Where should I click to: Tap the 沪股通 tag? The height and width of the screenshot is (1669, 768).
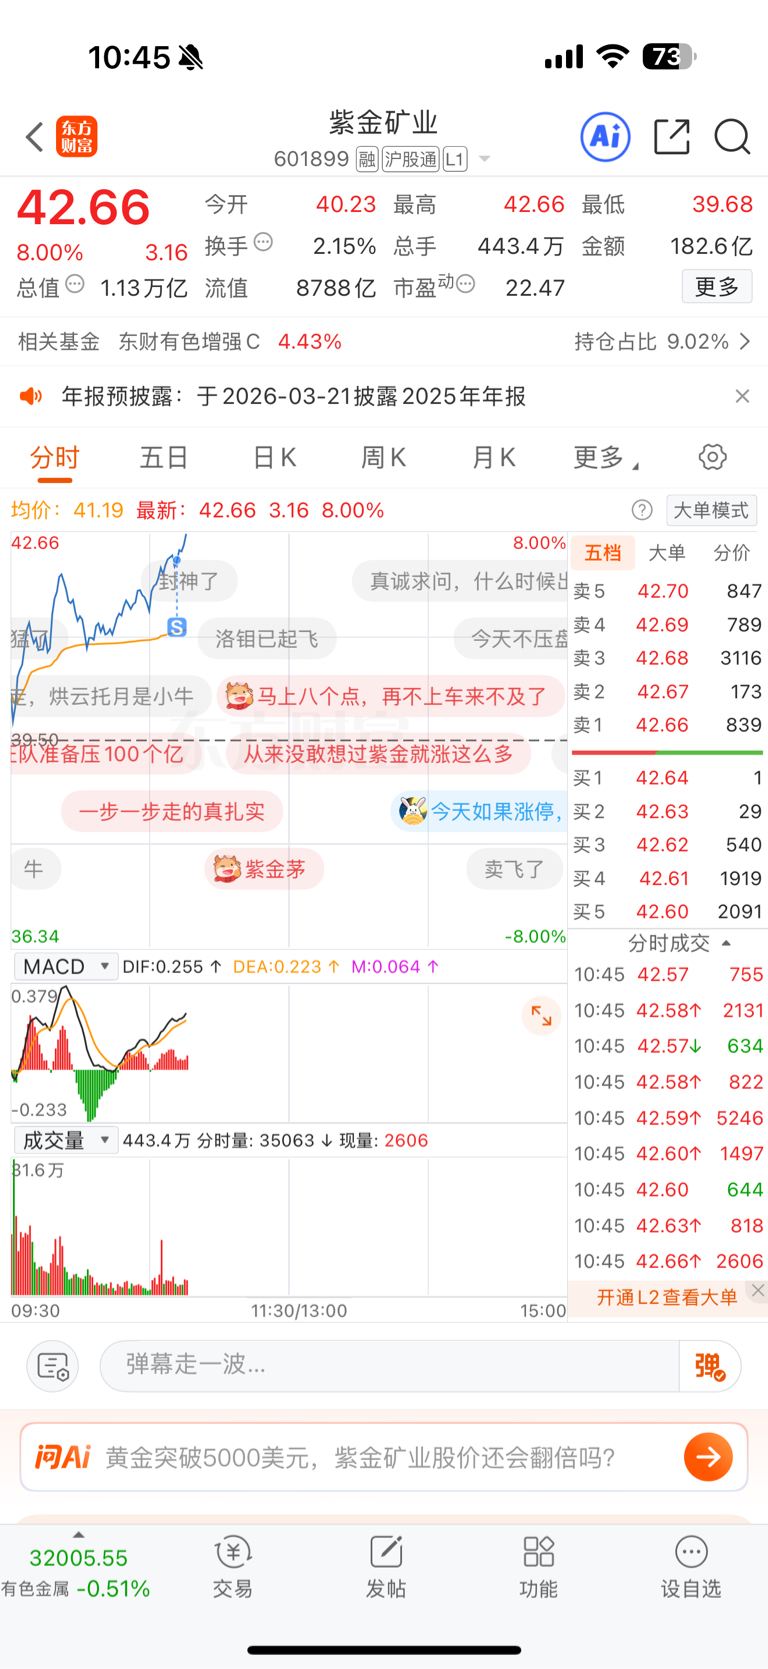click(410, 159)
